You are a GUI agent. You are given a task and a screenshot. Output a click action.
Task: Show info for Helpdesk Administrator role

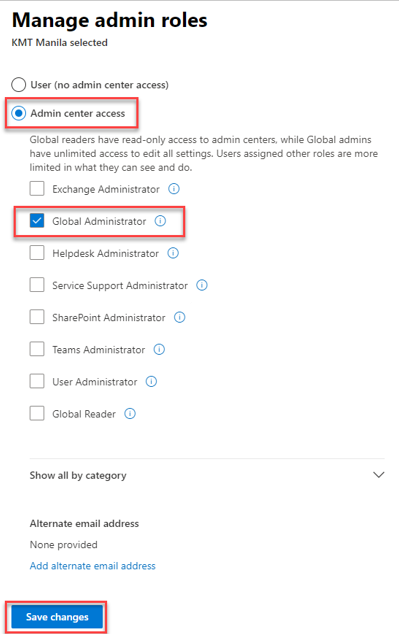click(x=173, y=253)
